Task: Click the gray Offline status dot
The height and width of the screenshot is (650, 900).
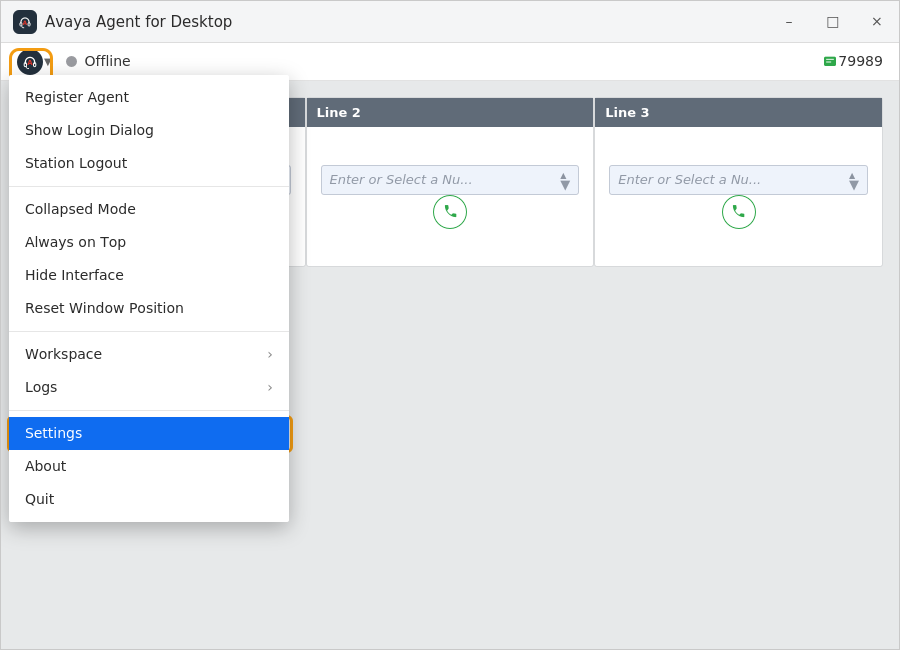Action: (x=71, y=61)
